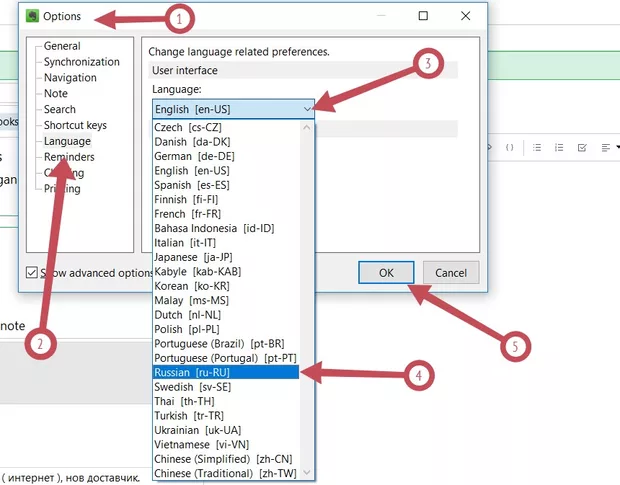Image resolution: width=620 pixels, height=485 pixels.
Task: Choose Chinese (Simplified) [zh-CN] option
Action: (x=226, y=459)
